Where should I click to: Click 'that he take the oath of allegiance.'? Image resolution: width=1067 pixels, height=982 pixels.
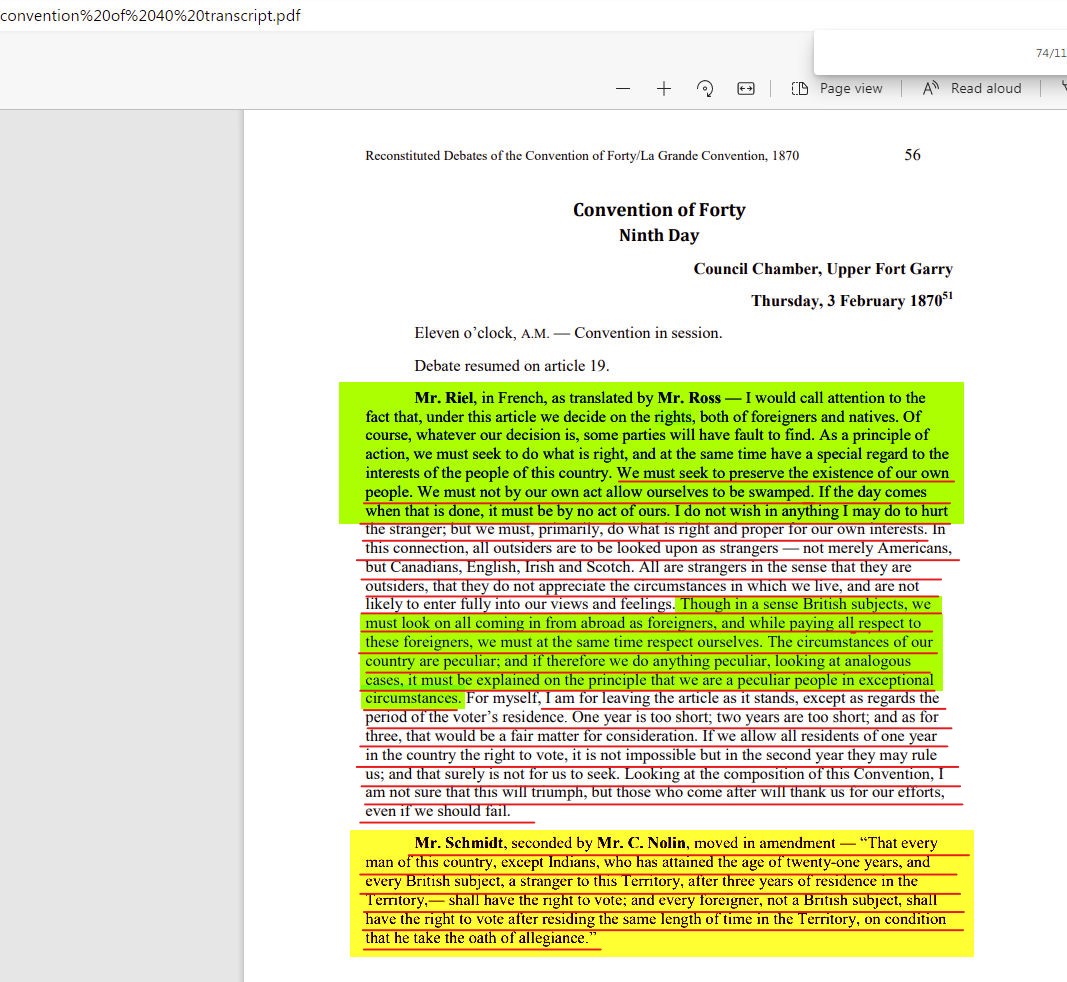coord(480,938)
